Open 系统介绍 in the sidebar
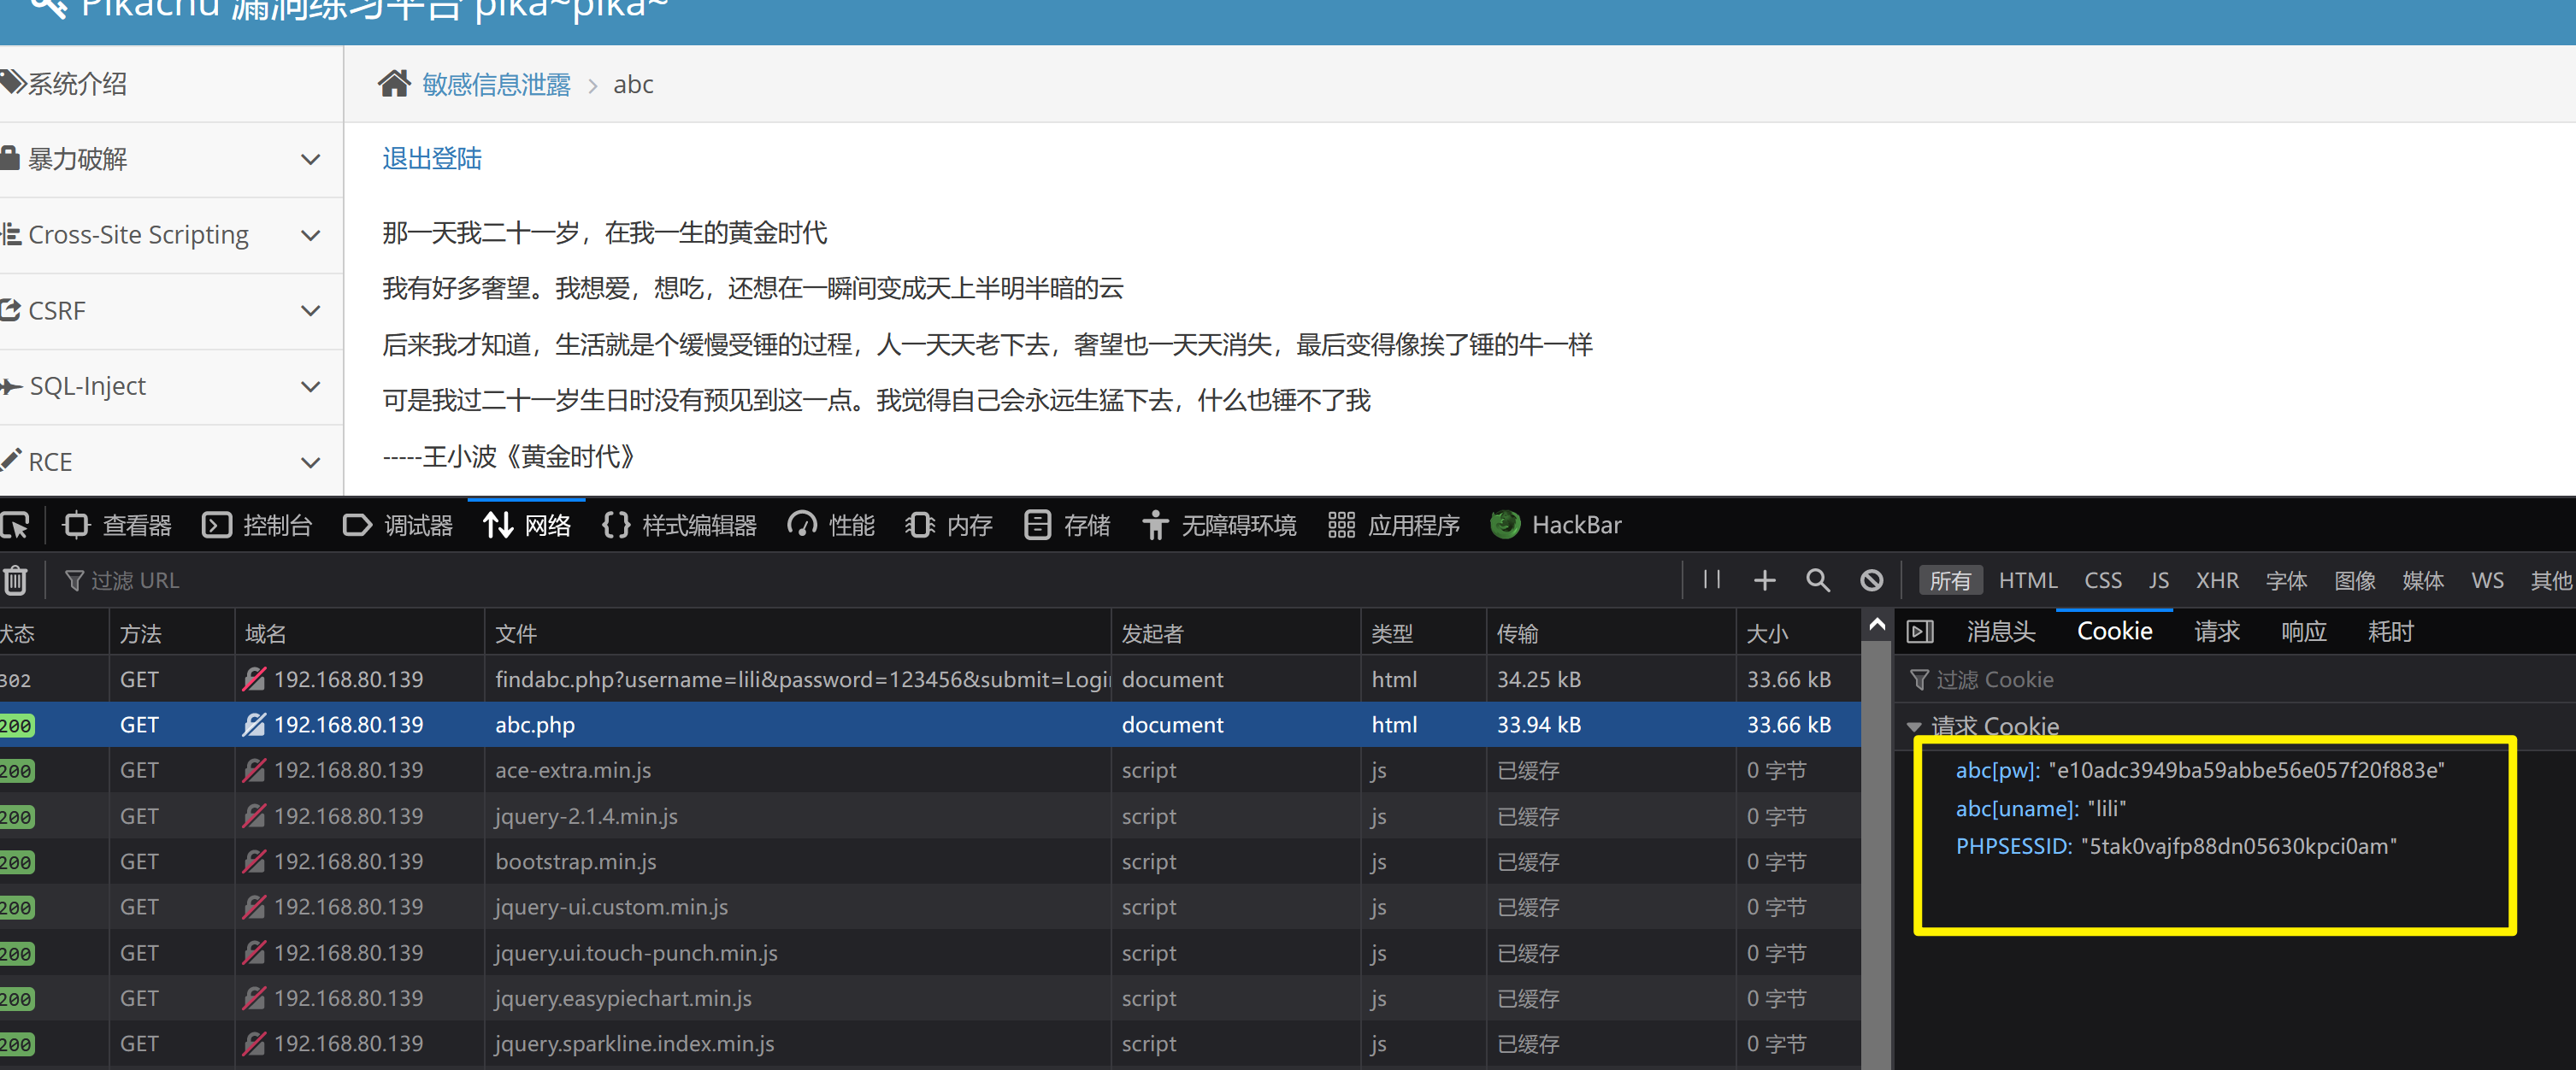 [77, 84]
